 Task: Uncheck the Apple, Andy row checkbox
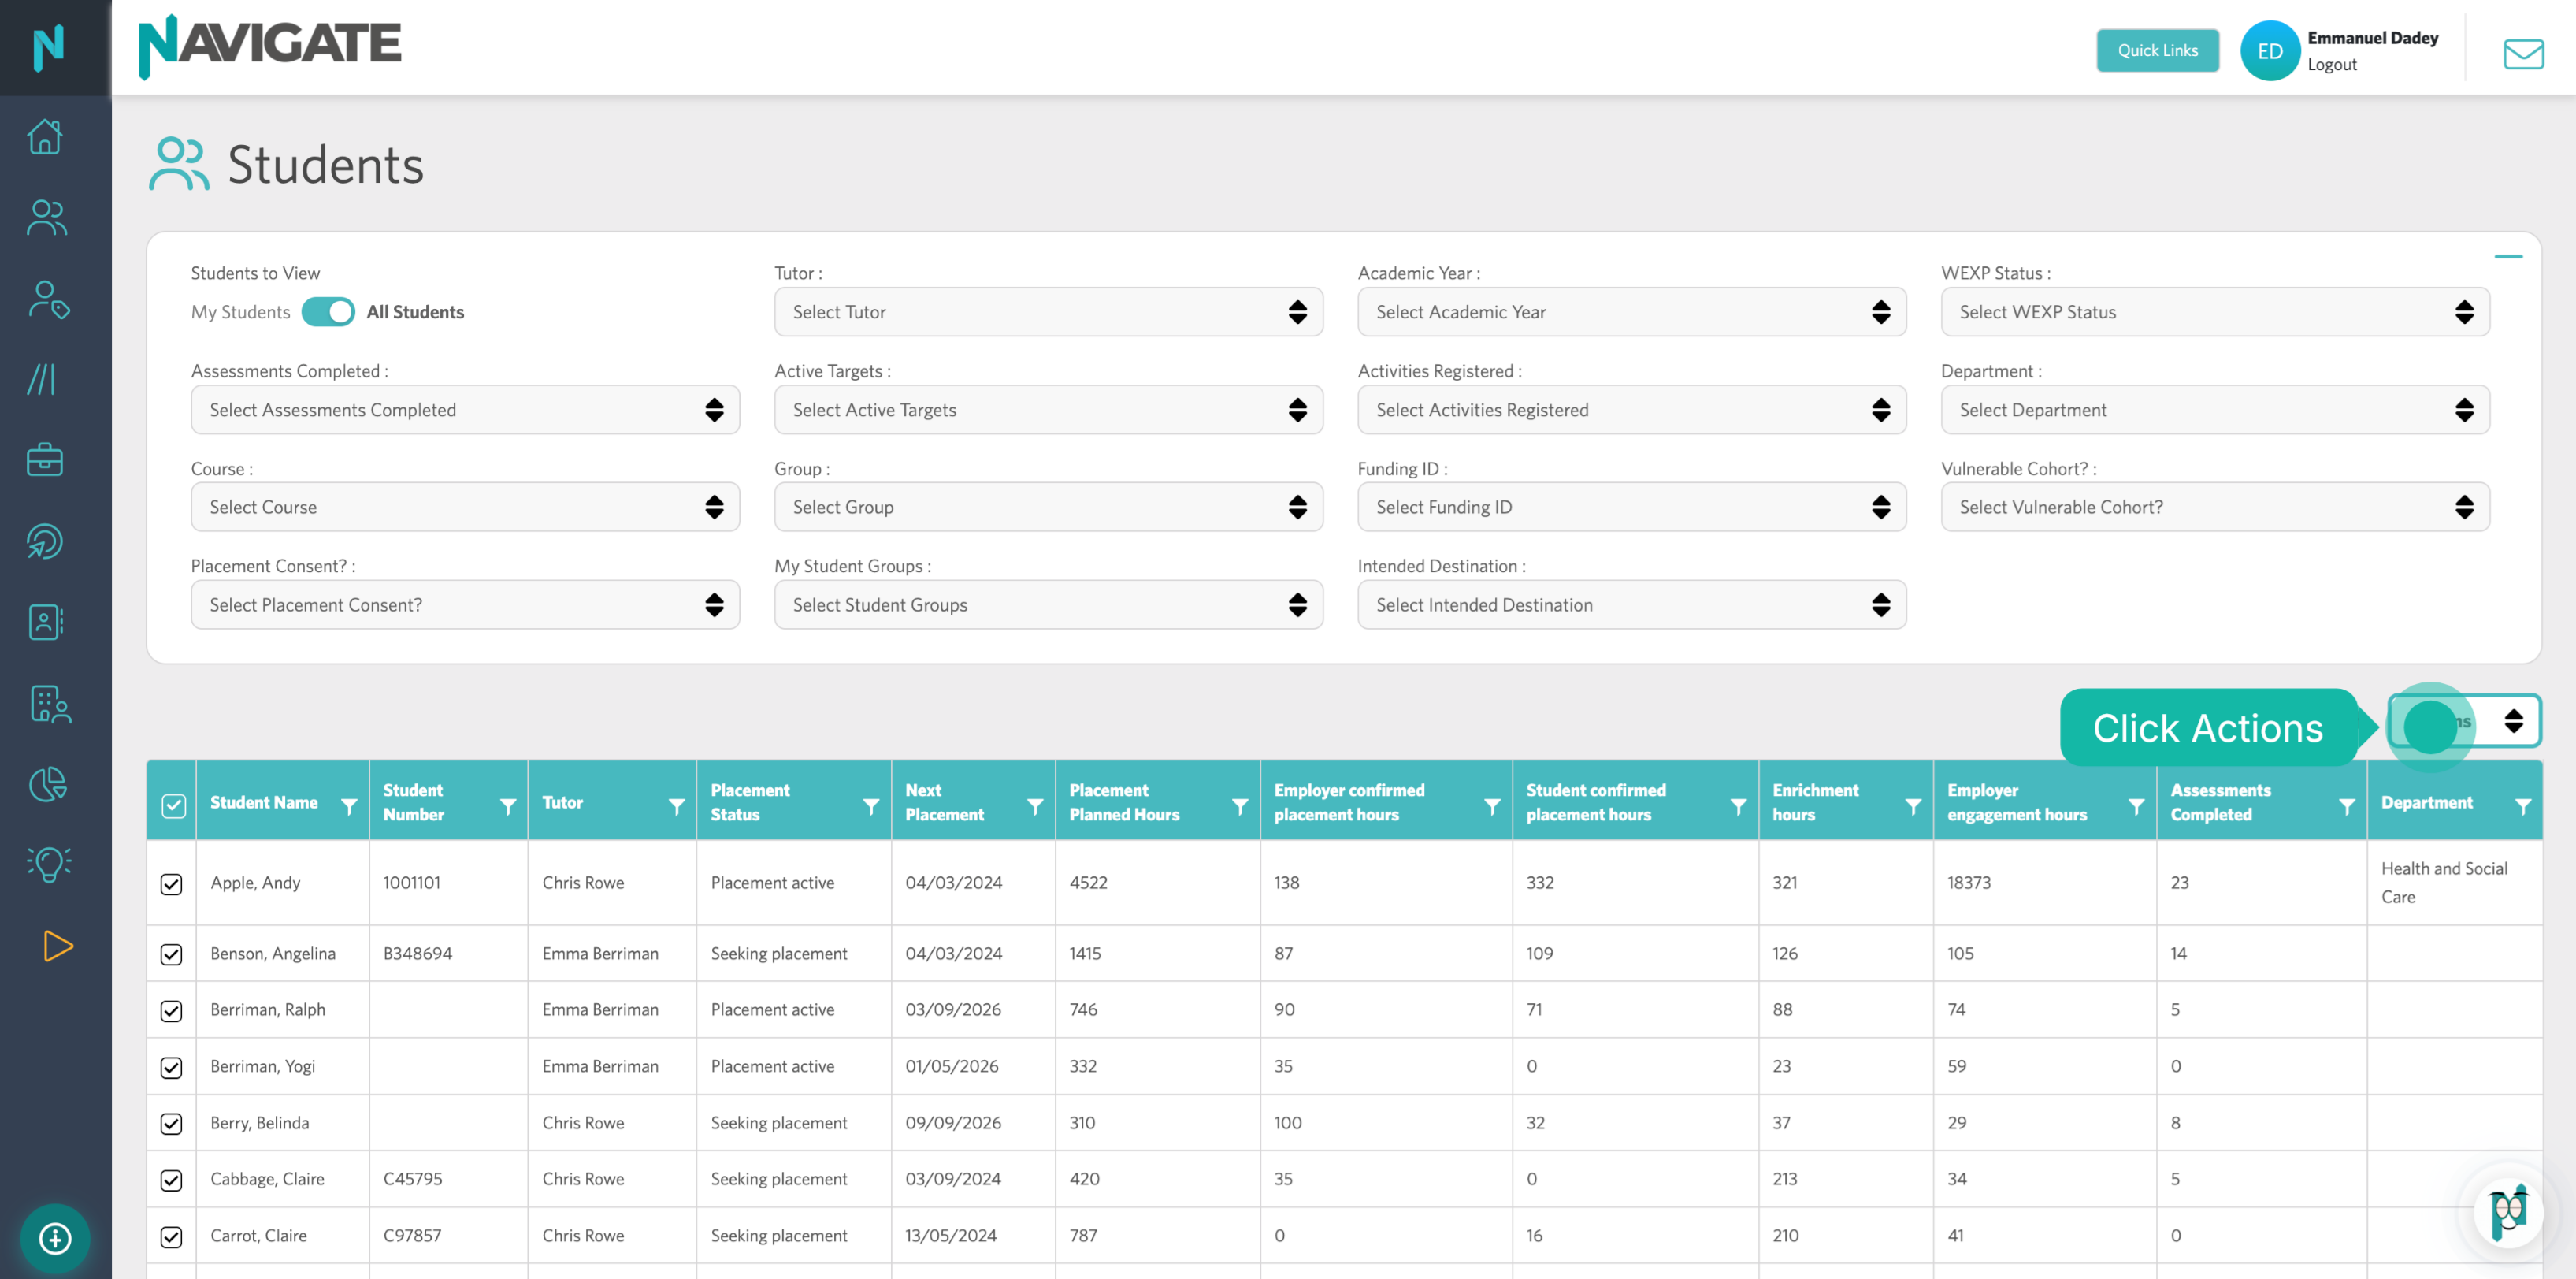coord(171,884)
